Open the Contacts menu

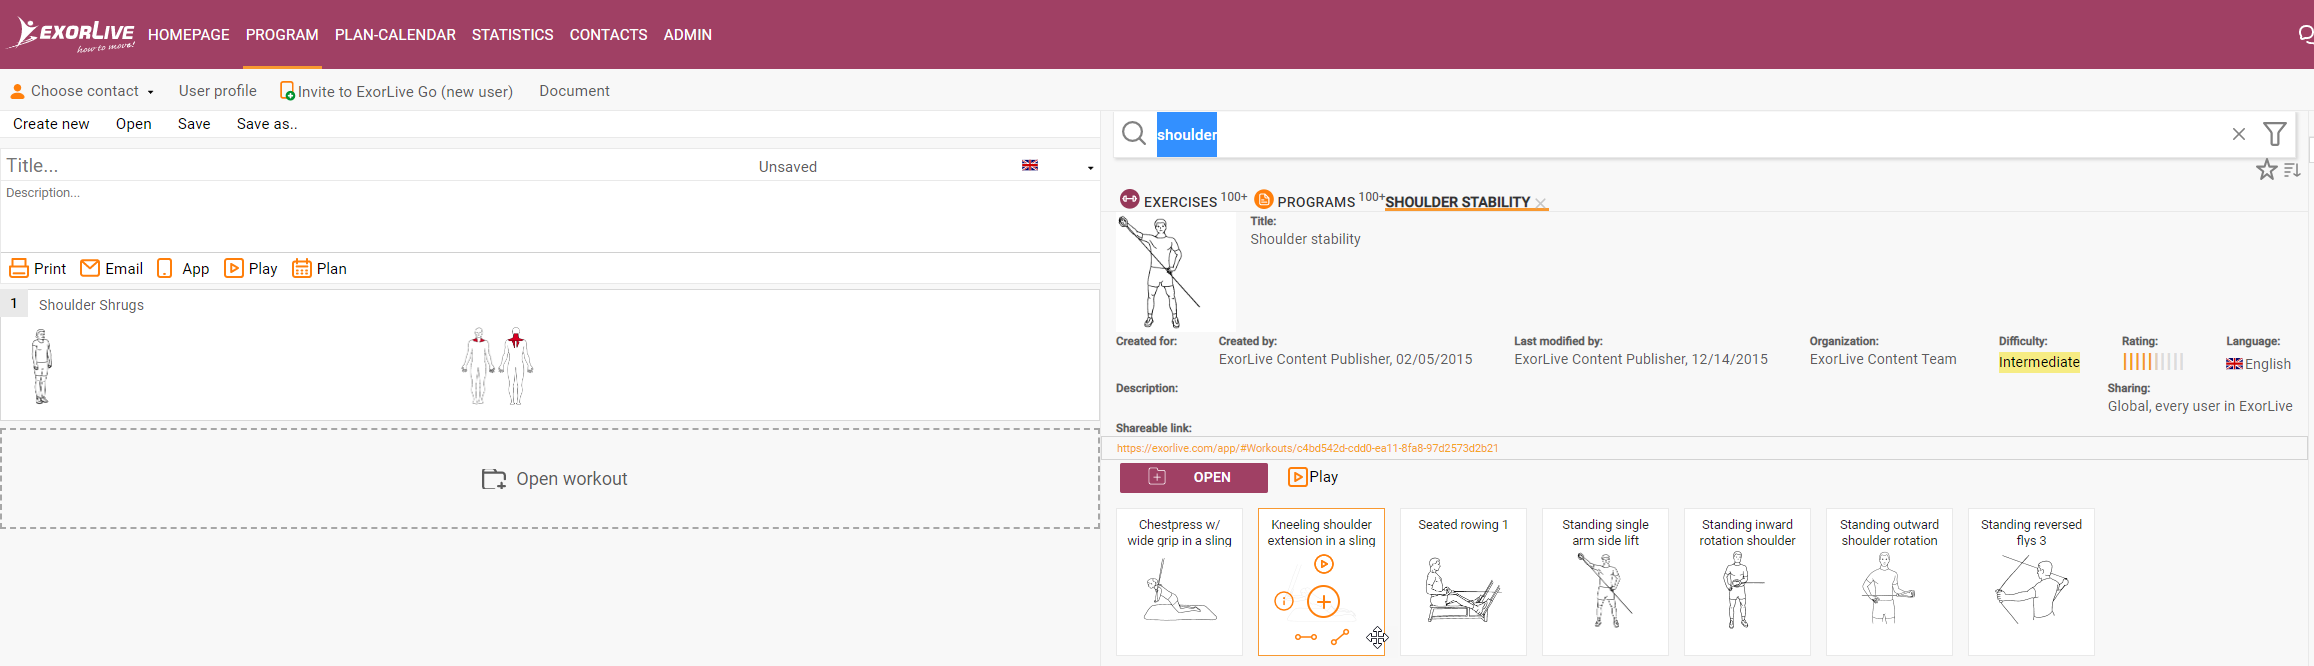(609, 35)
